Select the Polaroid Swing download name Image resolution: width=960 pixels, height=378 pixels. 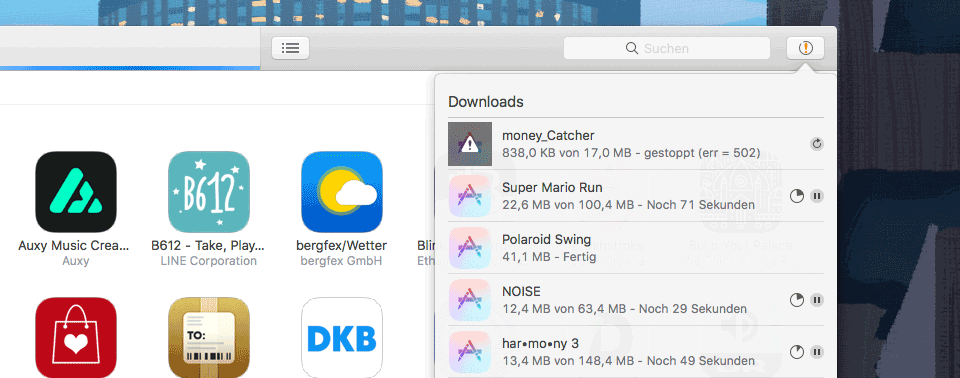[547, 240]
